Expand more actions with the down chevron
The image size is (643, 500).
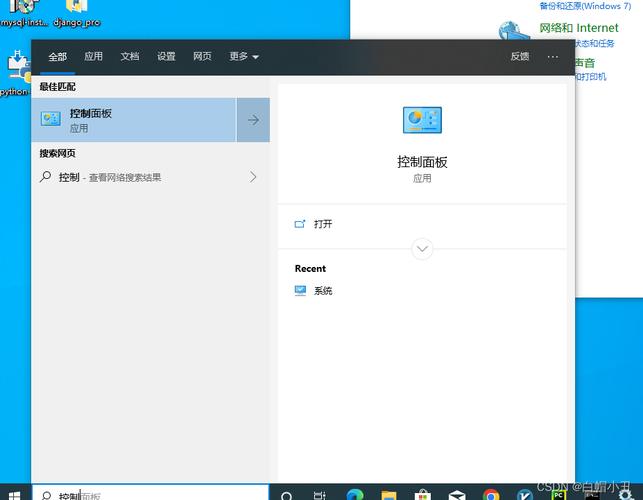coord(422,248)
